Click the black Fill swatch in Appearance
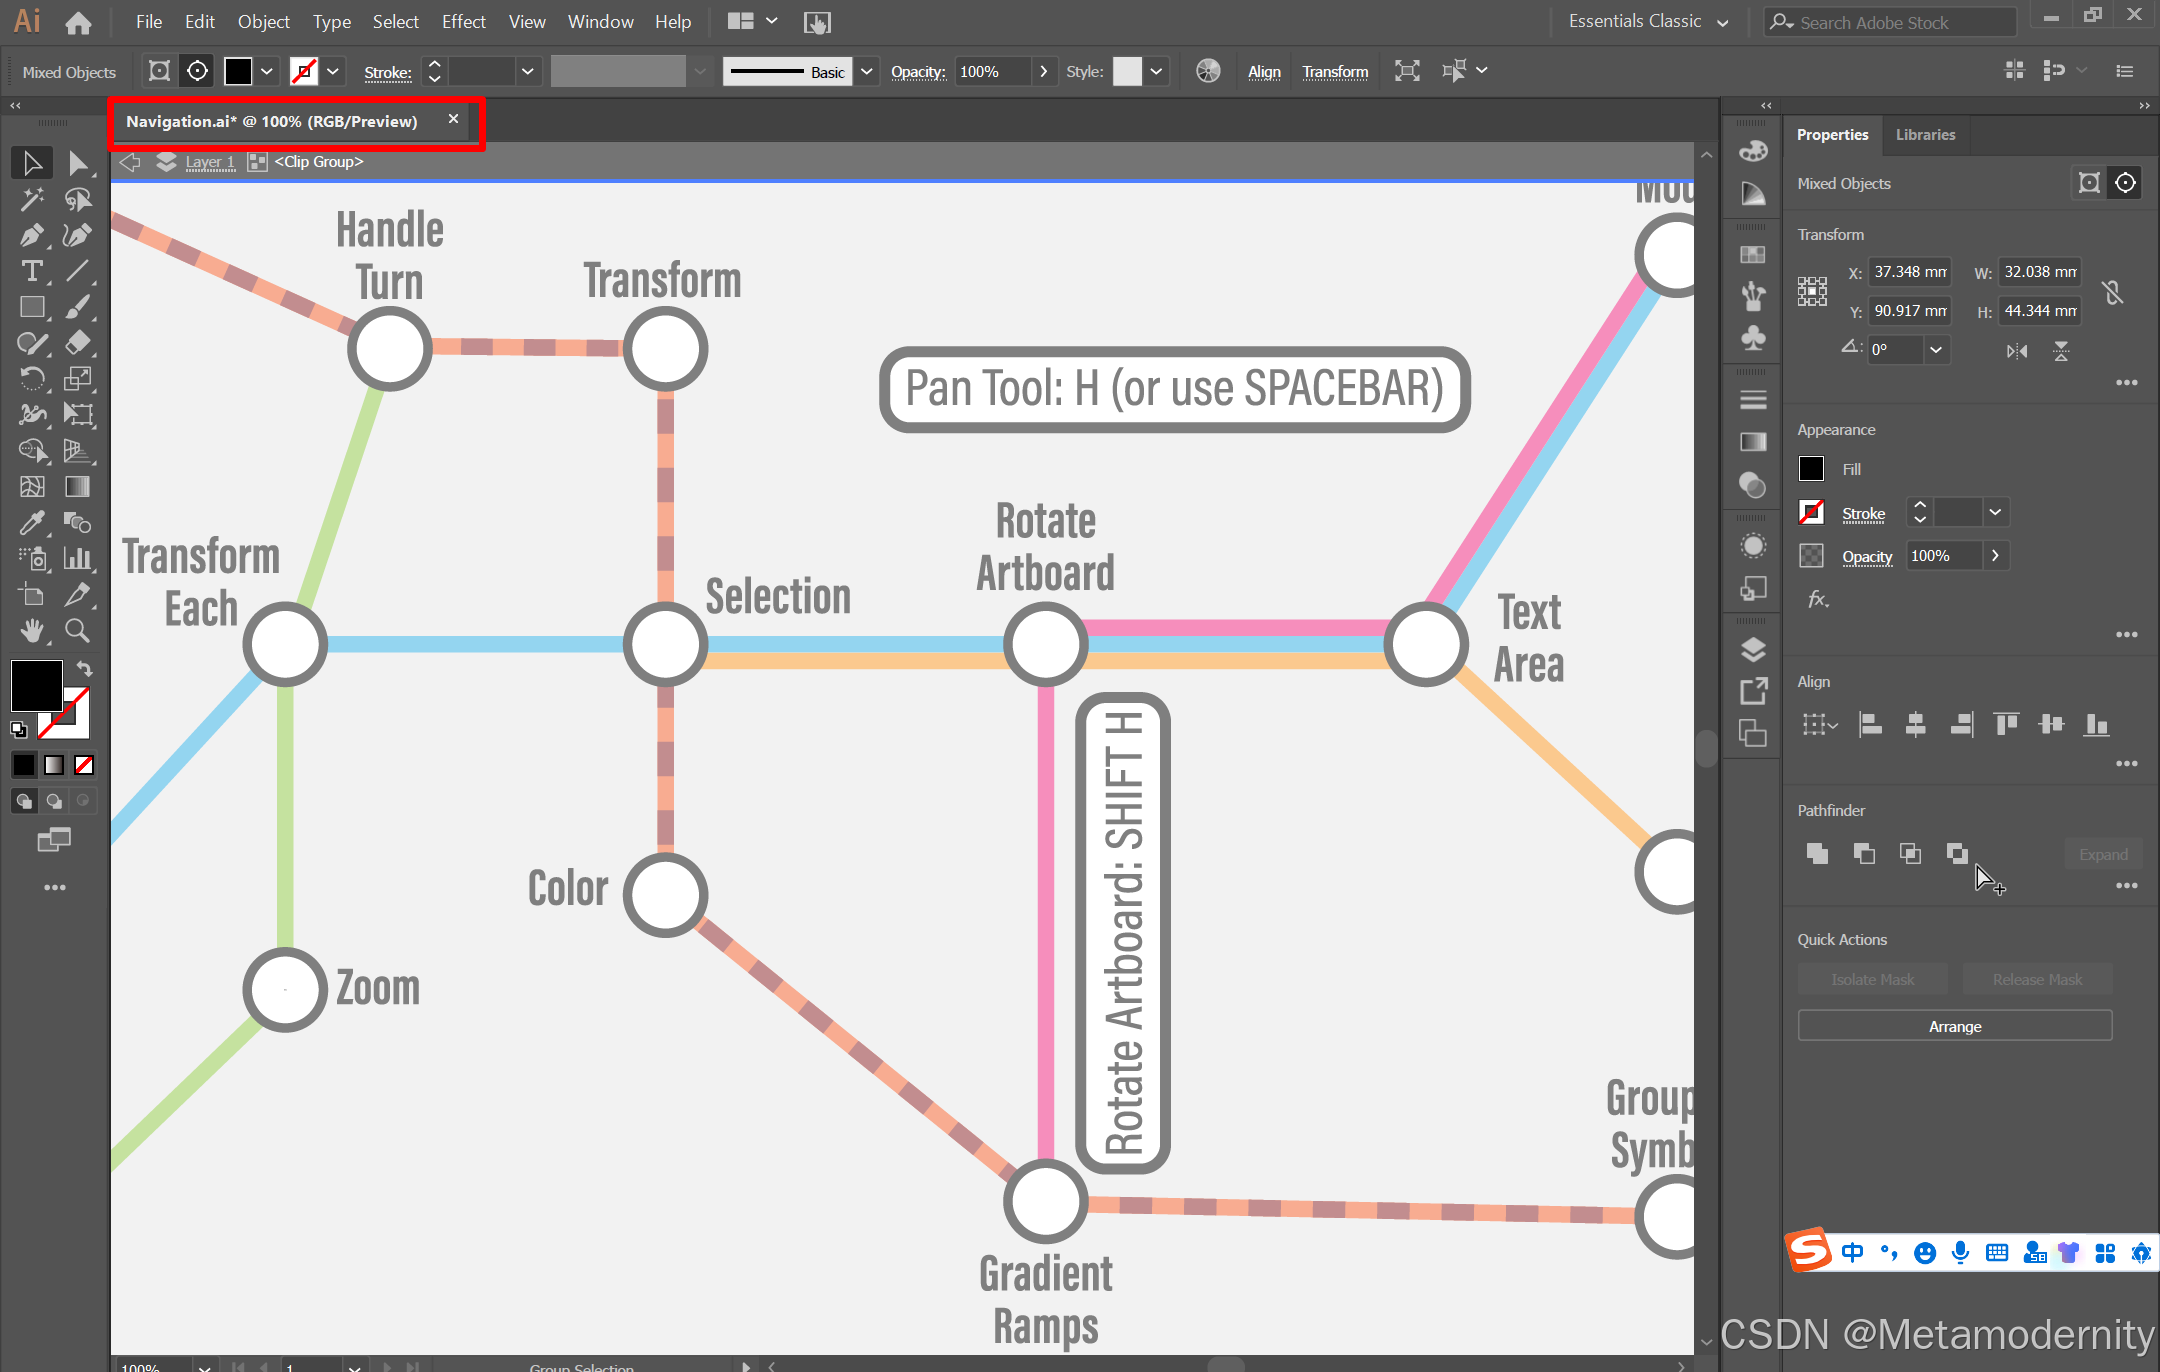 click(x=1811, y=469)
